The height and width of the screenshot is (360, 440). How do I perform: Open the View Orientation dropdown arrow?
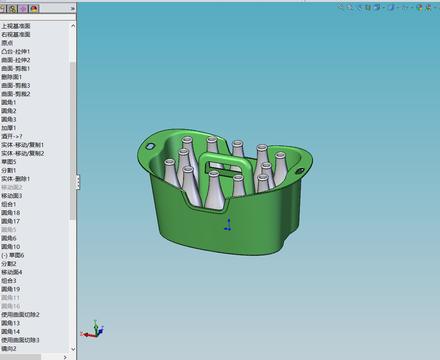[384, 8]
